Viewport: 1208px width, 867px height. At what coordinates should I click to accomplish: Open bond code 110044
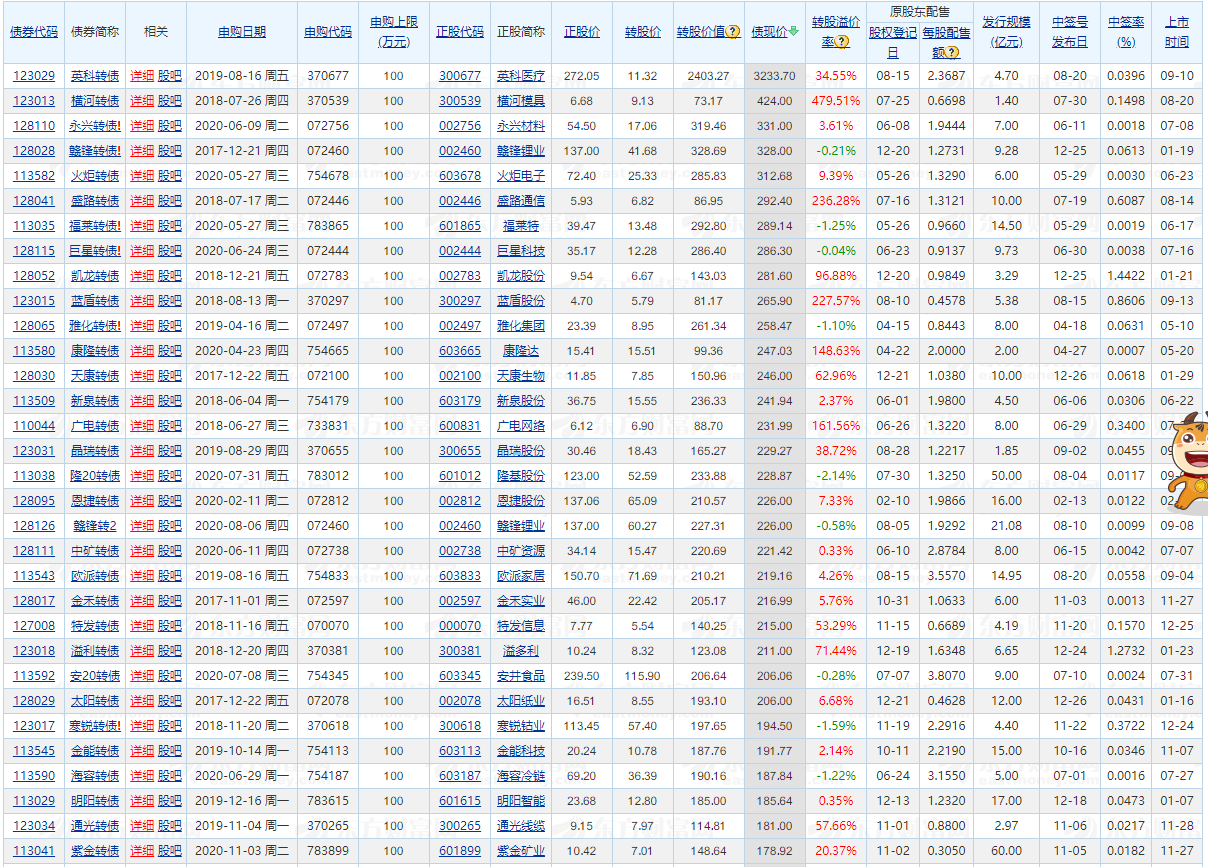[34, 426]
